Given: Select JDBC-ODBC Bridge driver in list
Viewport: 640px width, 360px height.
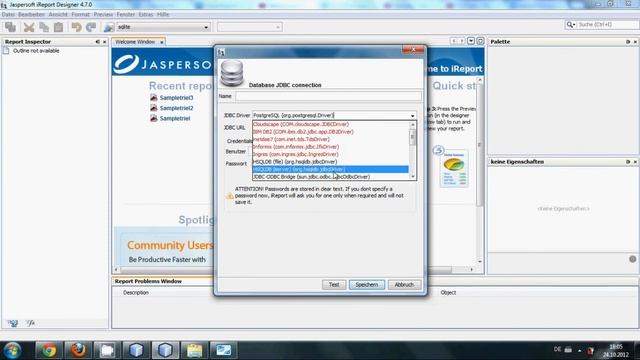Looking at the screenshot, I should [330, 177].
